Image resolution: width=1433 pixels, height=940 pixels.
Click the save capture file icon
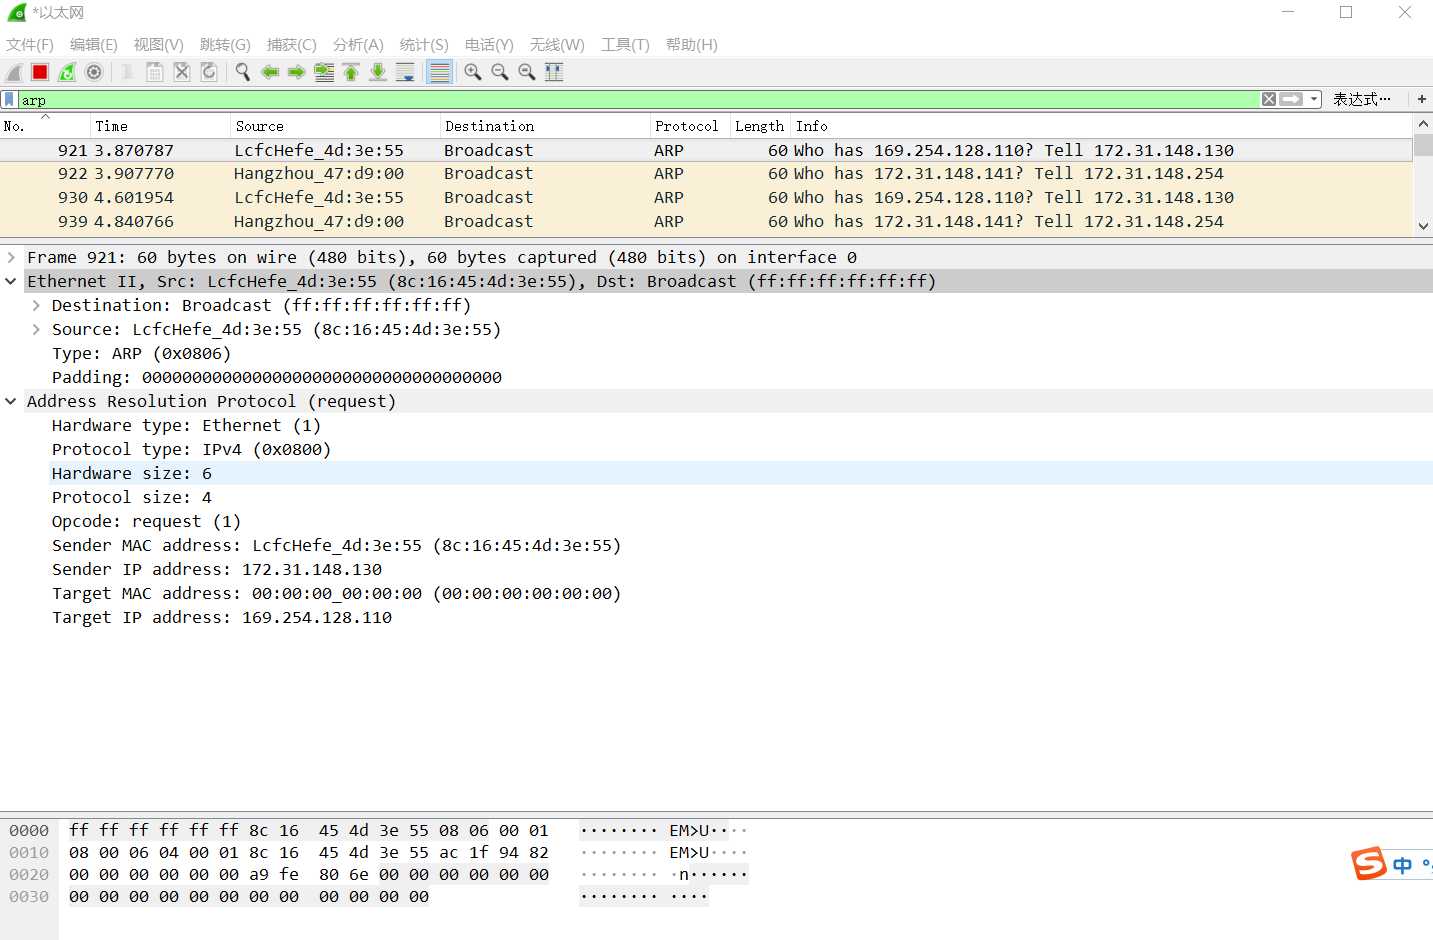click(x=155, y=72)
